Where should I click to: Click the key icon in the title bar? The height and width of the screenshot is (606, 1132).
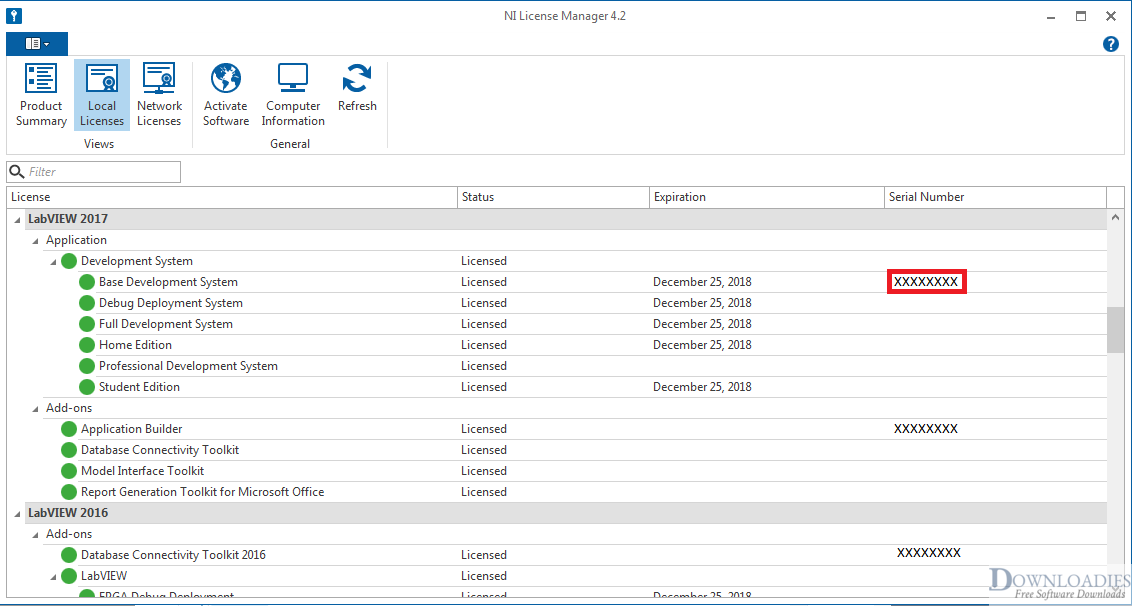point(14,15)
